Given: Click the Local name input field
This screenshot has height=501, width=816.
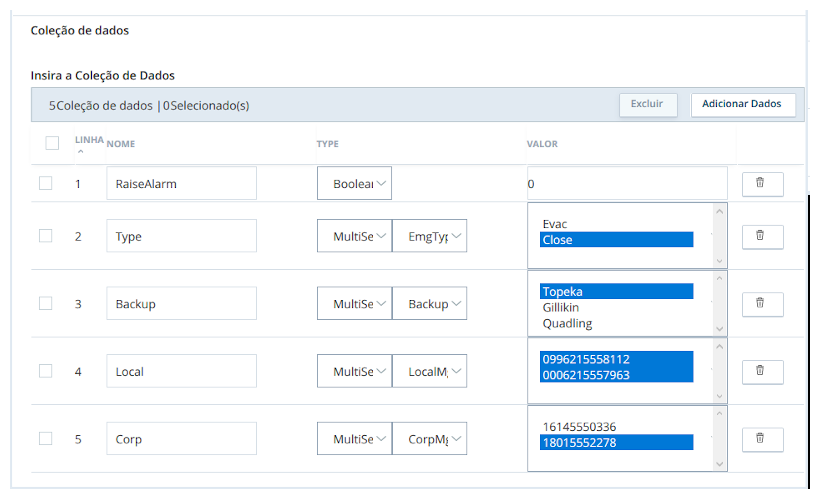Looking at the screenshot, I should 182,371.
